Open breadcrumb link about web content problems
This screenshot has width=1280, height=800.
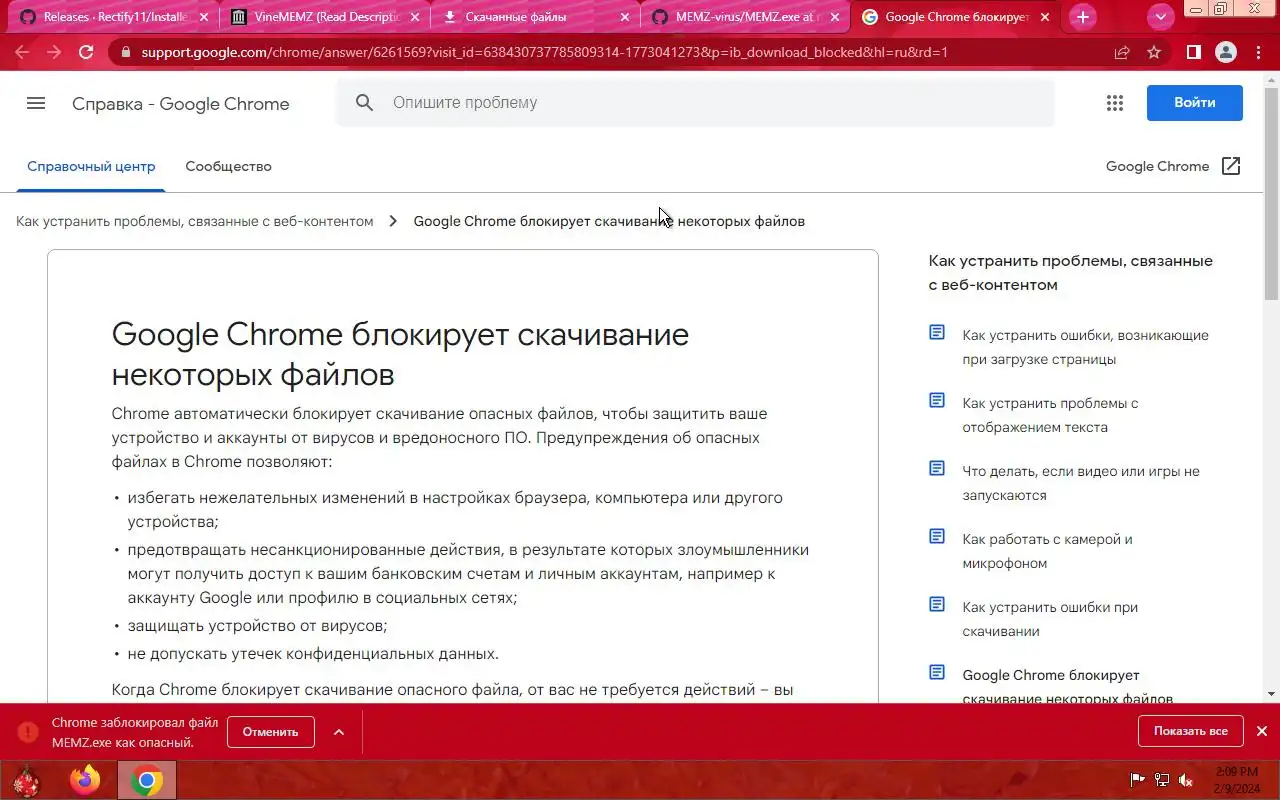click(195, 221)
